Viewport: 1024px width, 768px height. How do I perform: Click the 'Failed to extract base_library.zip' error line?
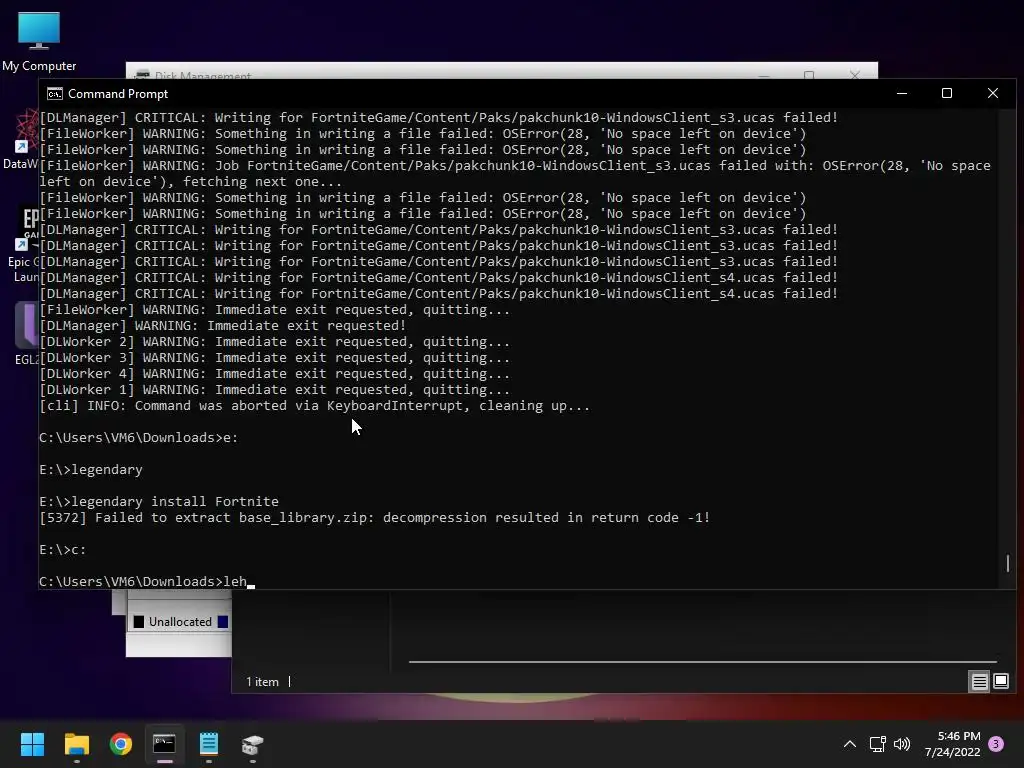pos(374,518)
